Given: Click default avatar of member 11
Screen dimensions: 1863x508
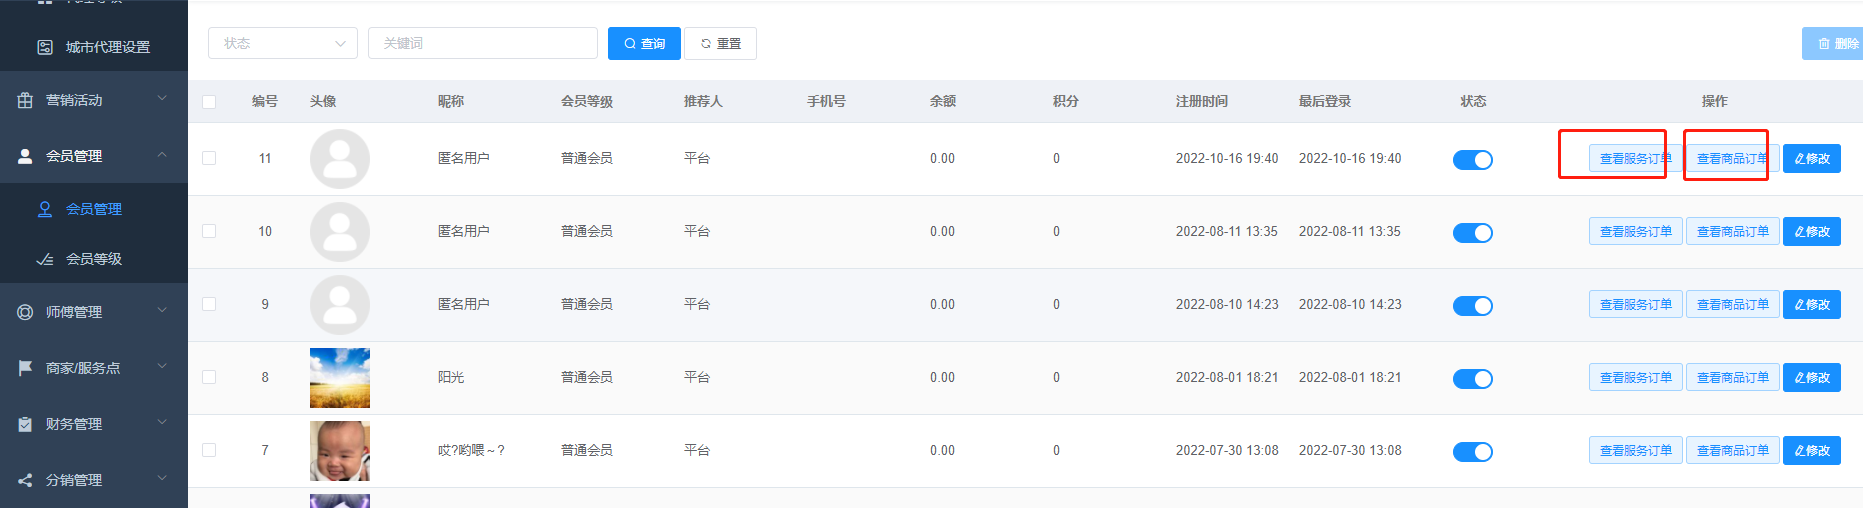Looking at the screenshot, I should 340,159.
